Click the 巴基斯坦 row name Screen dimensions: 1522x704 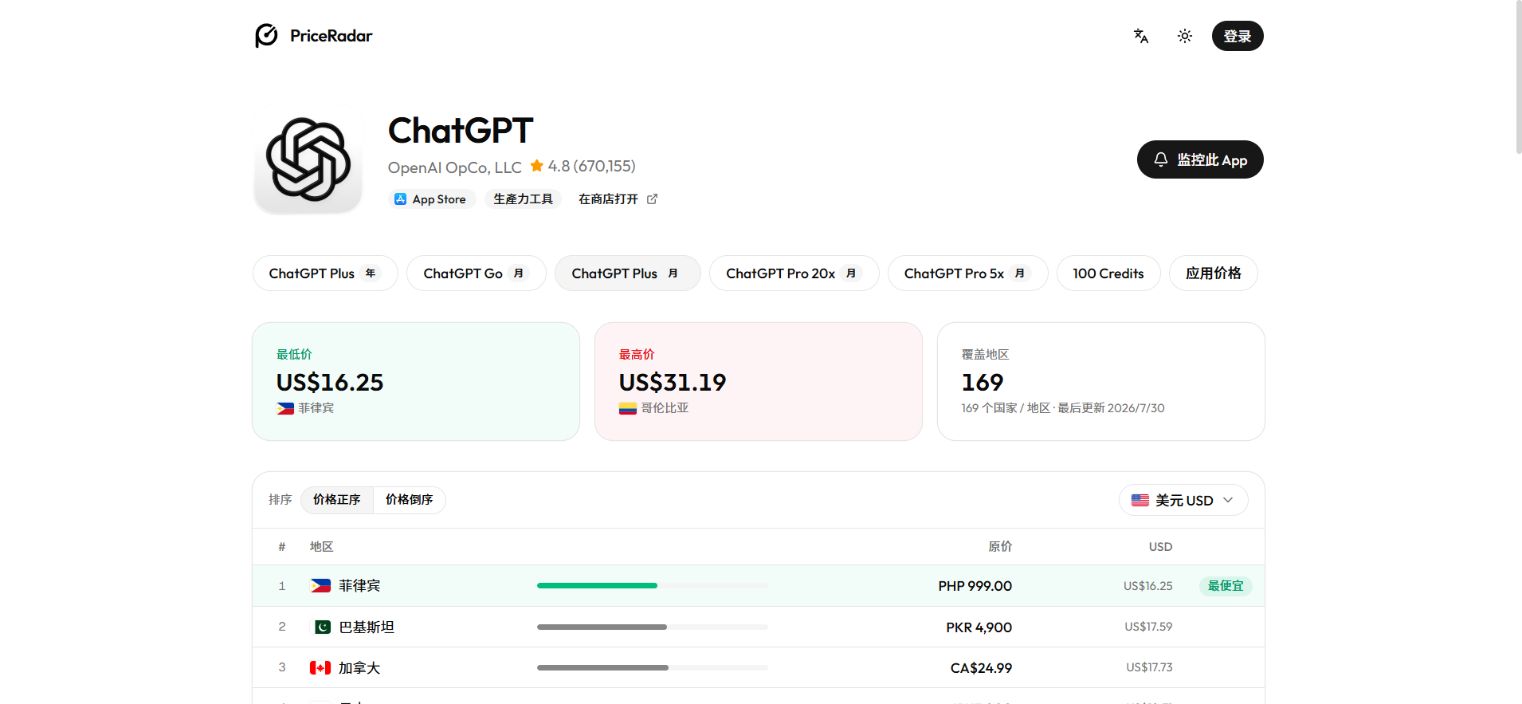366,627
